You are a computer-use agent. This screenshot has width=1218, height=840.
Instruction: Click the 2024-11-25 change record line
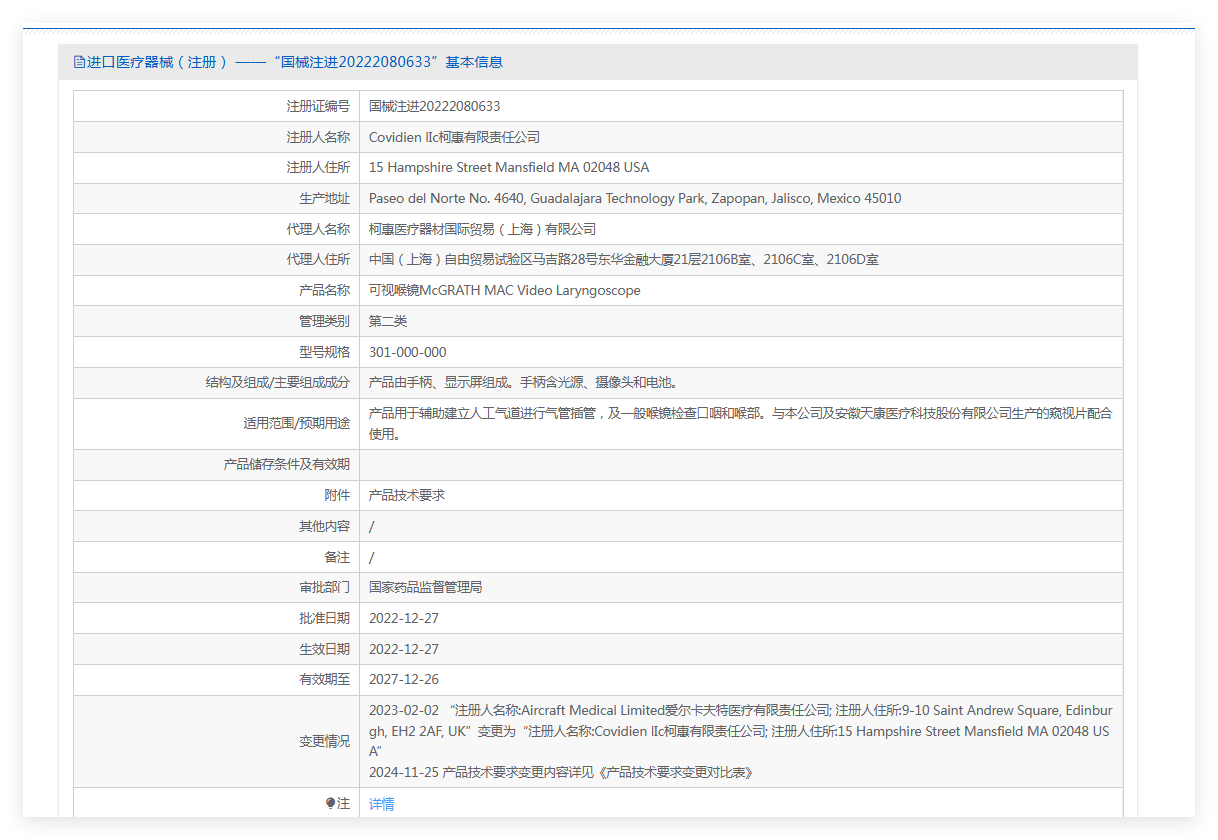pos(560,772)
